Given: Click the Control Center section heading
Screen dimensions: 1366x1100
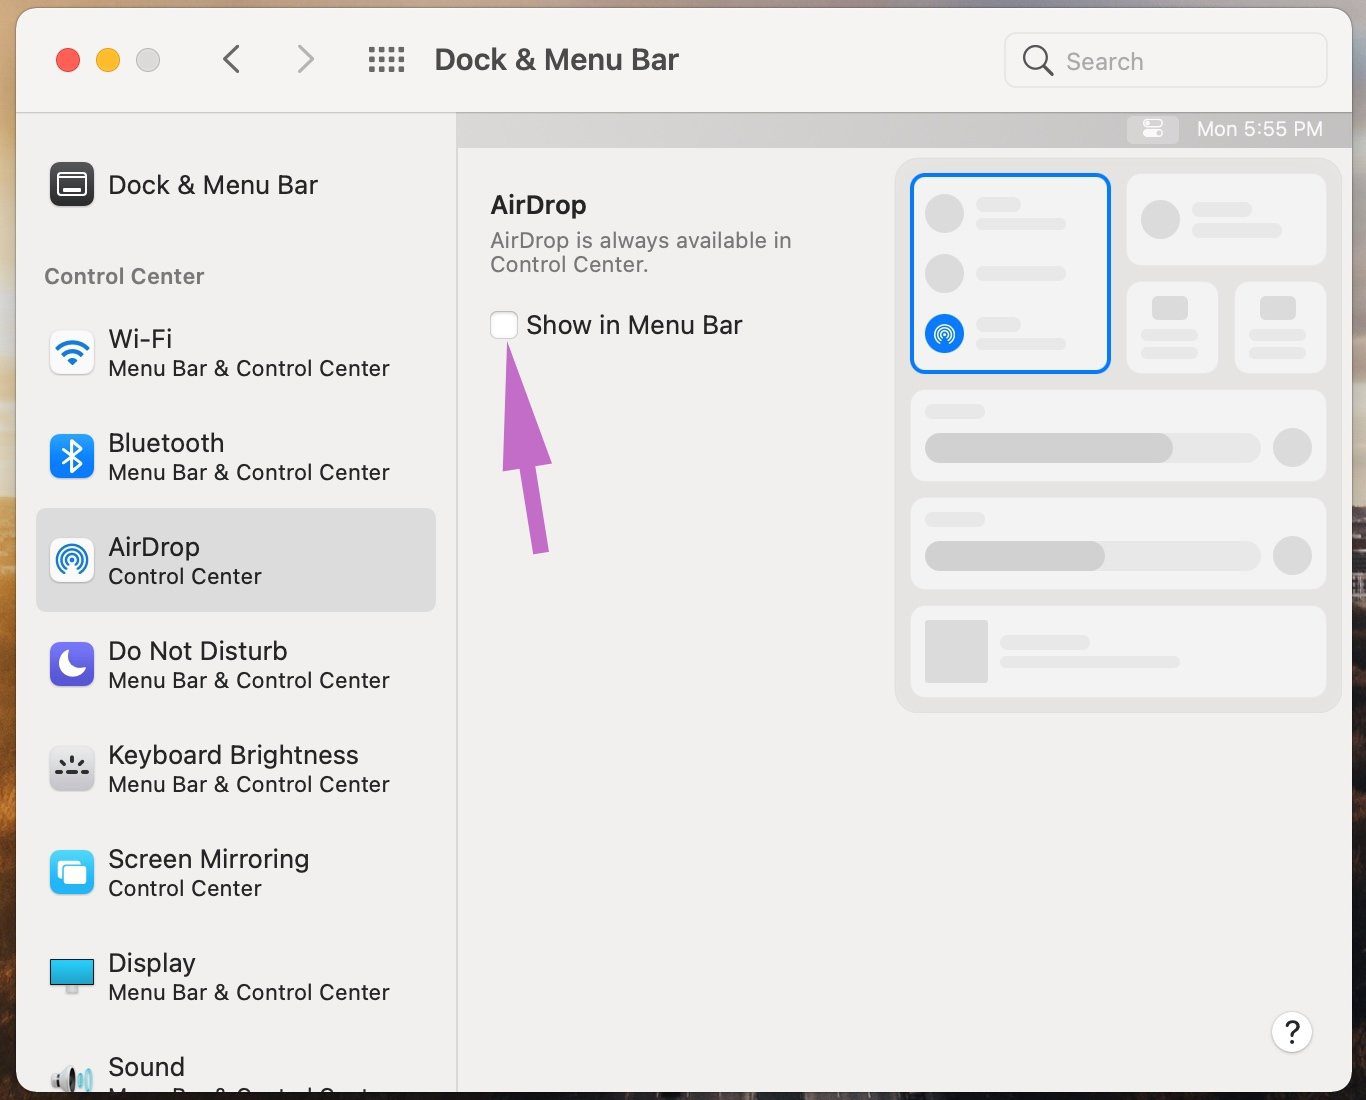Looking at the screenshot, I should [x=124, y=276].
